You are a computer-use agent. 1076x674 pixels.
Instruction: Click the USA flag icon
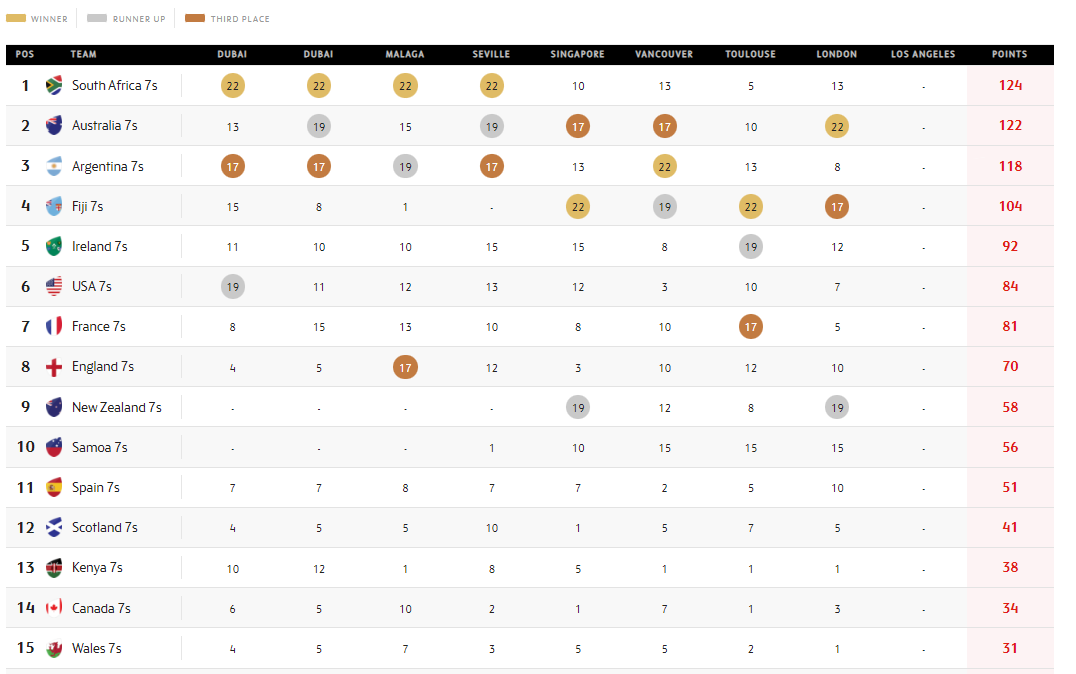(x=55, y=287)
